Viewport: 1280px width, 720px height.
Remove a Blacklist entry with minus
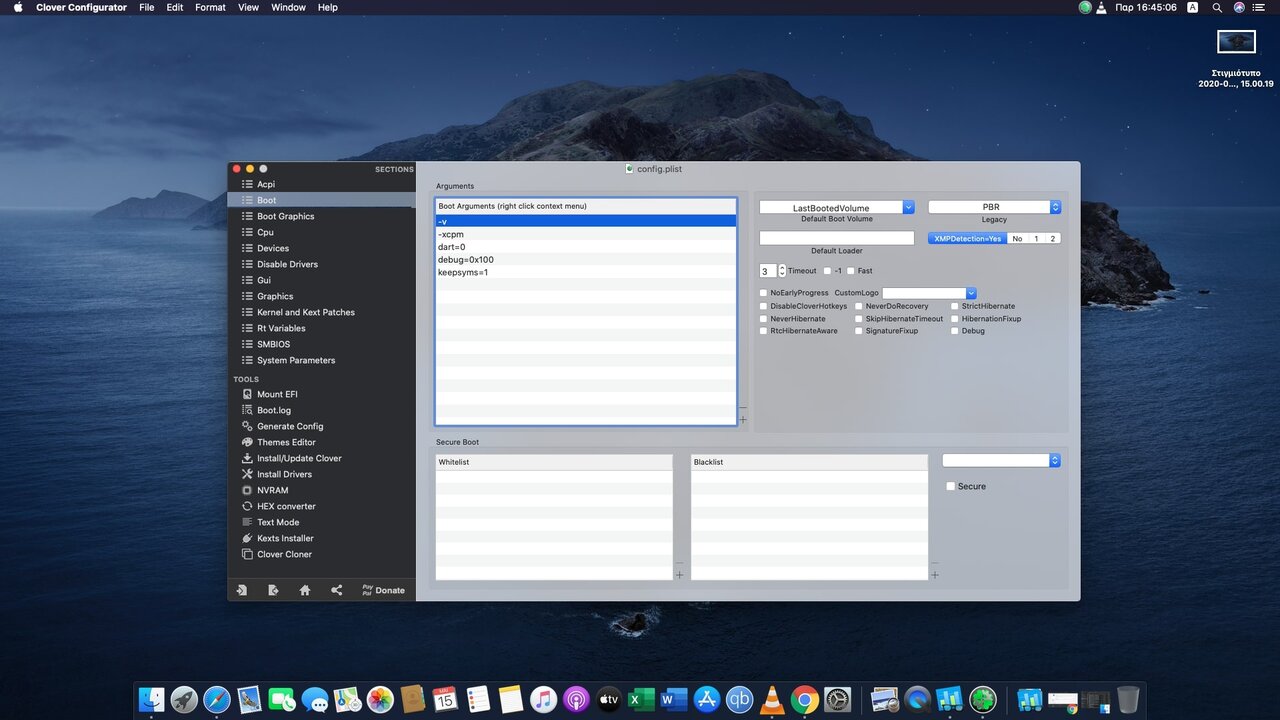click(935, 564)
